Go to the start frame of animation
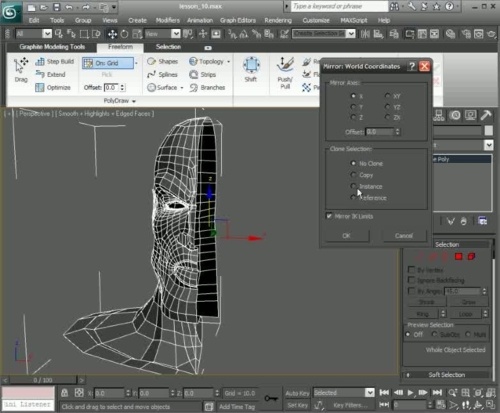Image resolution: width=500 pixels, height=413 pixels. coord(384,393)
